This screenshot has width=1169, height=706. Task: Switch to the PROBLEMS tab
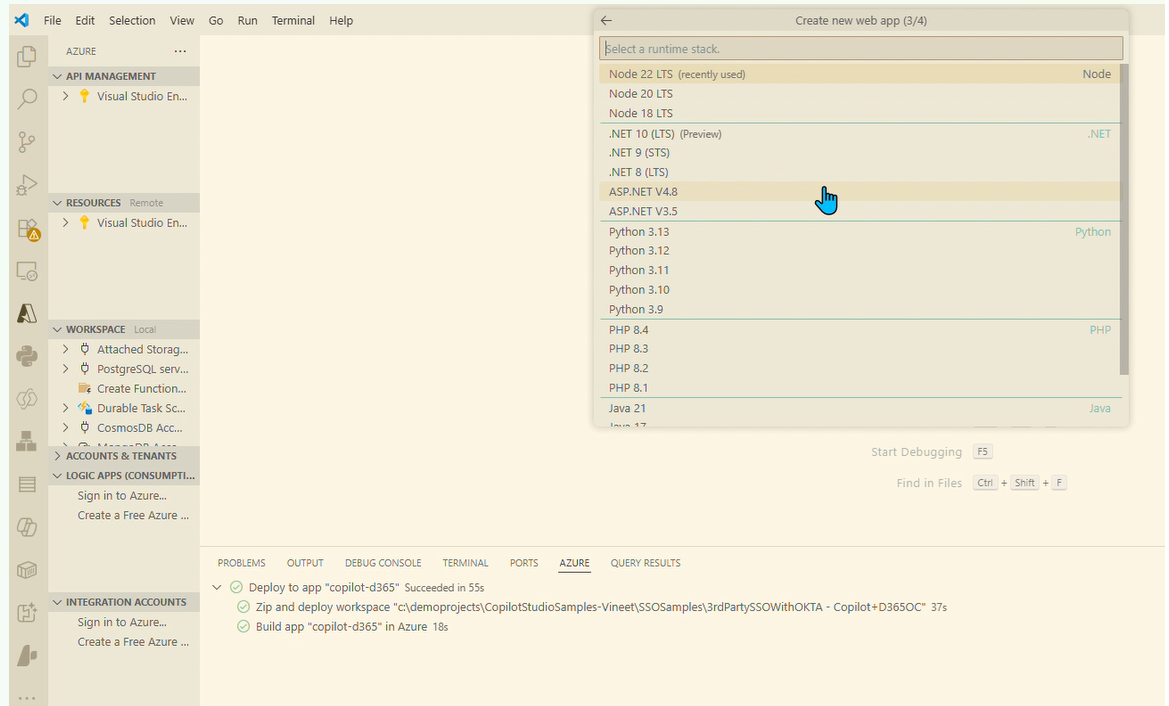pyautogui.click(x=241, y=562)
